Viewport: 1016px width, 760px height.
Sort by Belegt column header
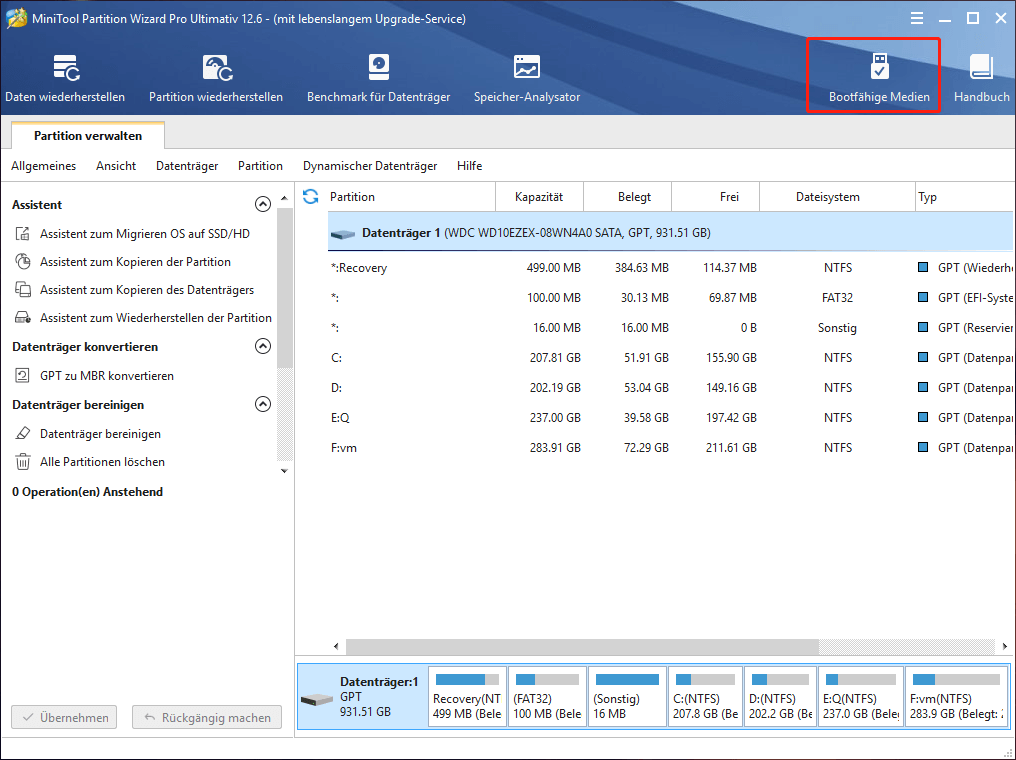coord(627,197)
